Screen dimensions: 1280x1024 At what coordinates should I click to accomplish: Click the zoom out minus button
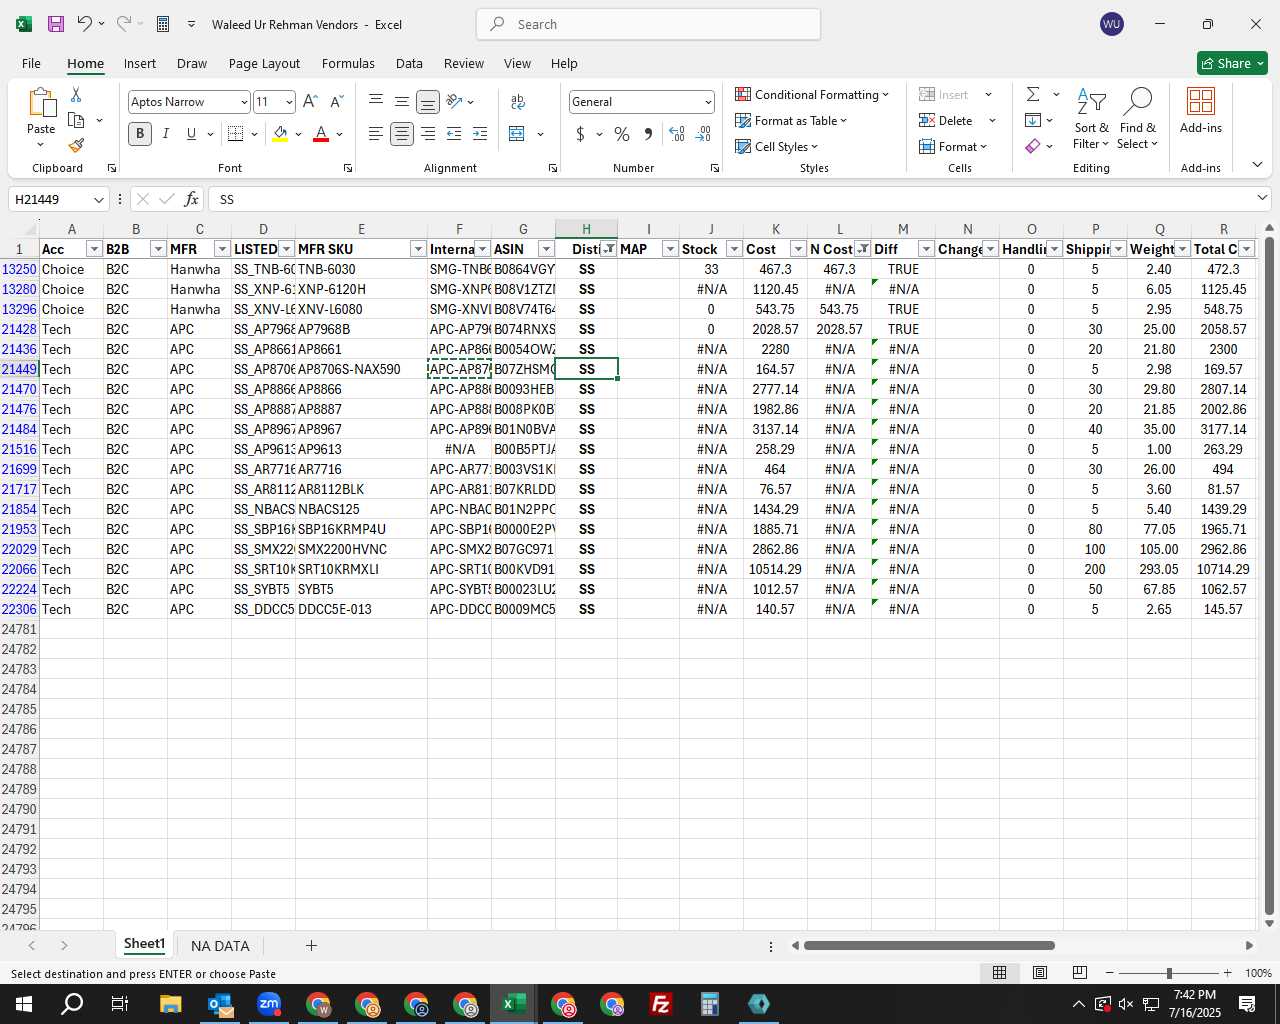(x=1110, y=973)
